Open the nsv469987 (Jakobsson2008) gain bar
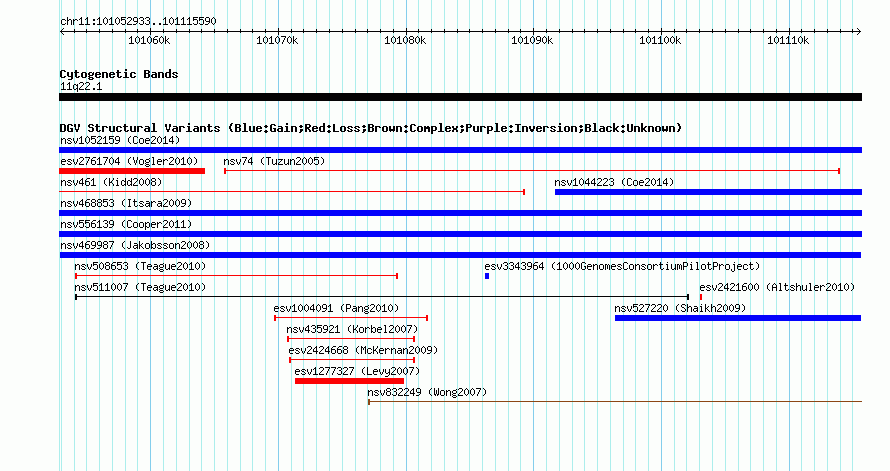 [460, 255]
